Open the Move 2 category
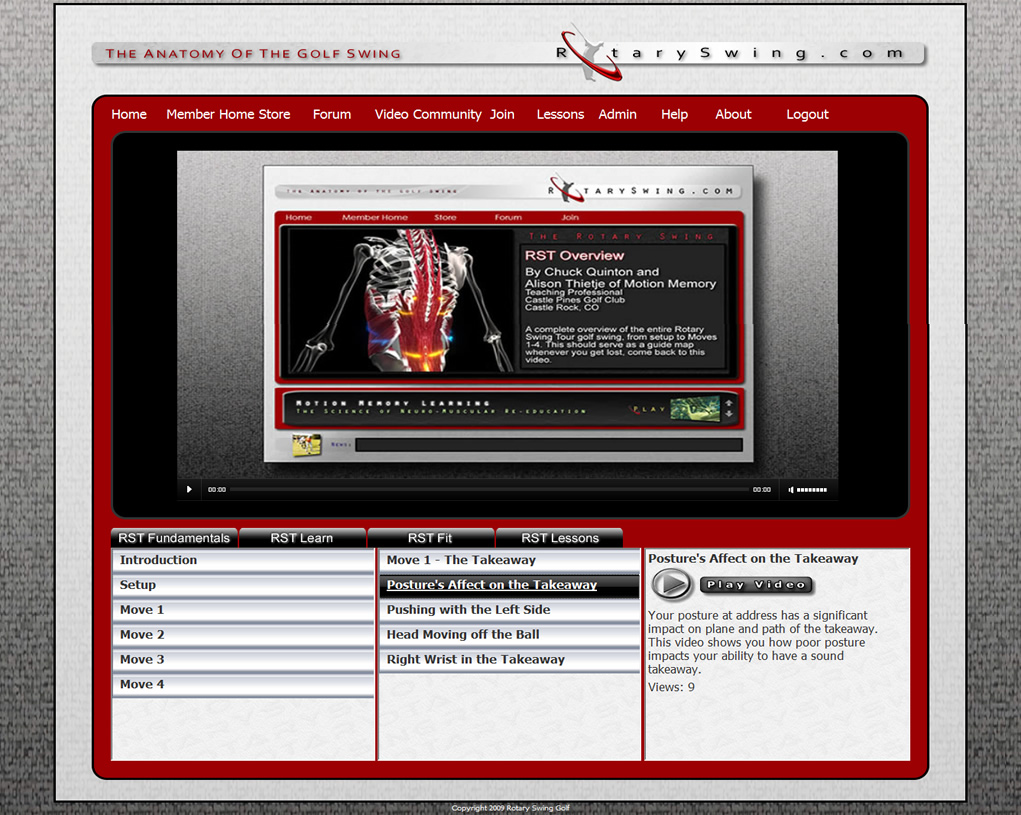Image resolution: width=1021 pixels, height=815 pixels. click(x=244, y=635)
